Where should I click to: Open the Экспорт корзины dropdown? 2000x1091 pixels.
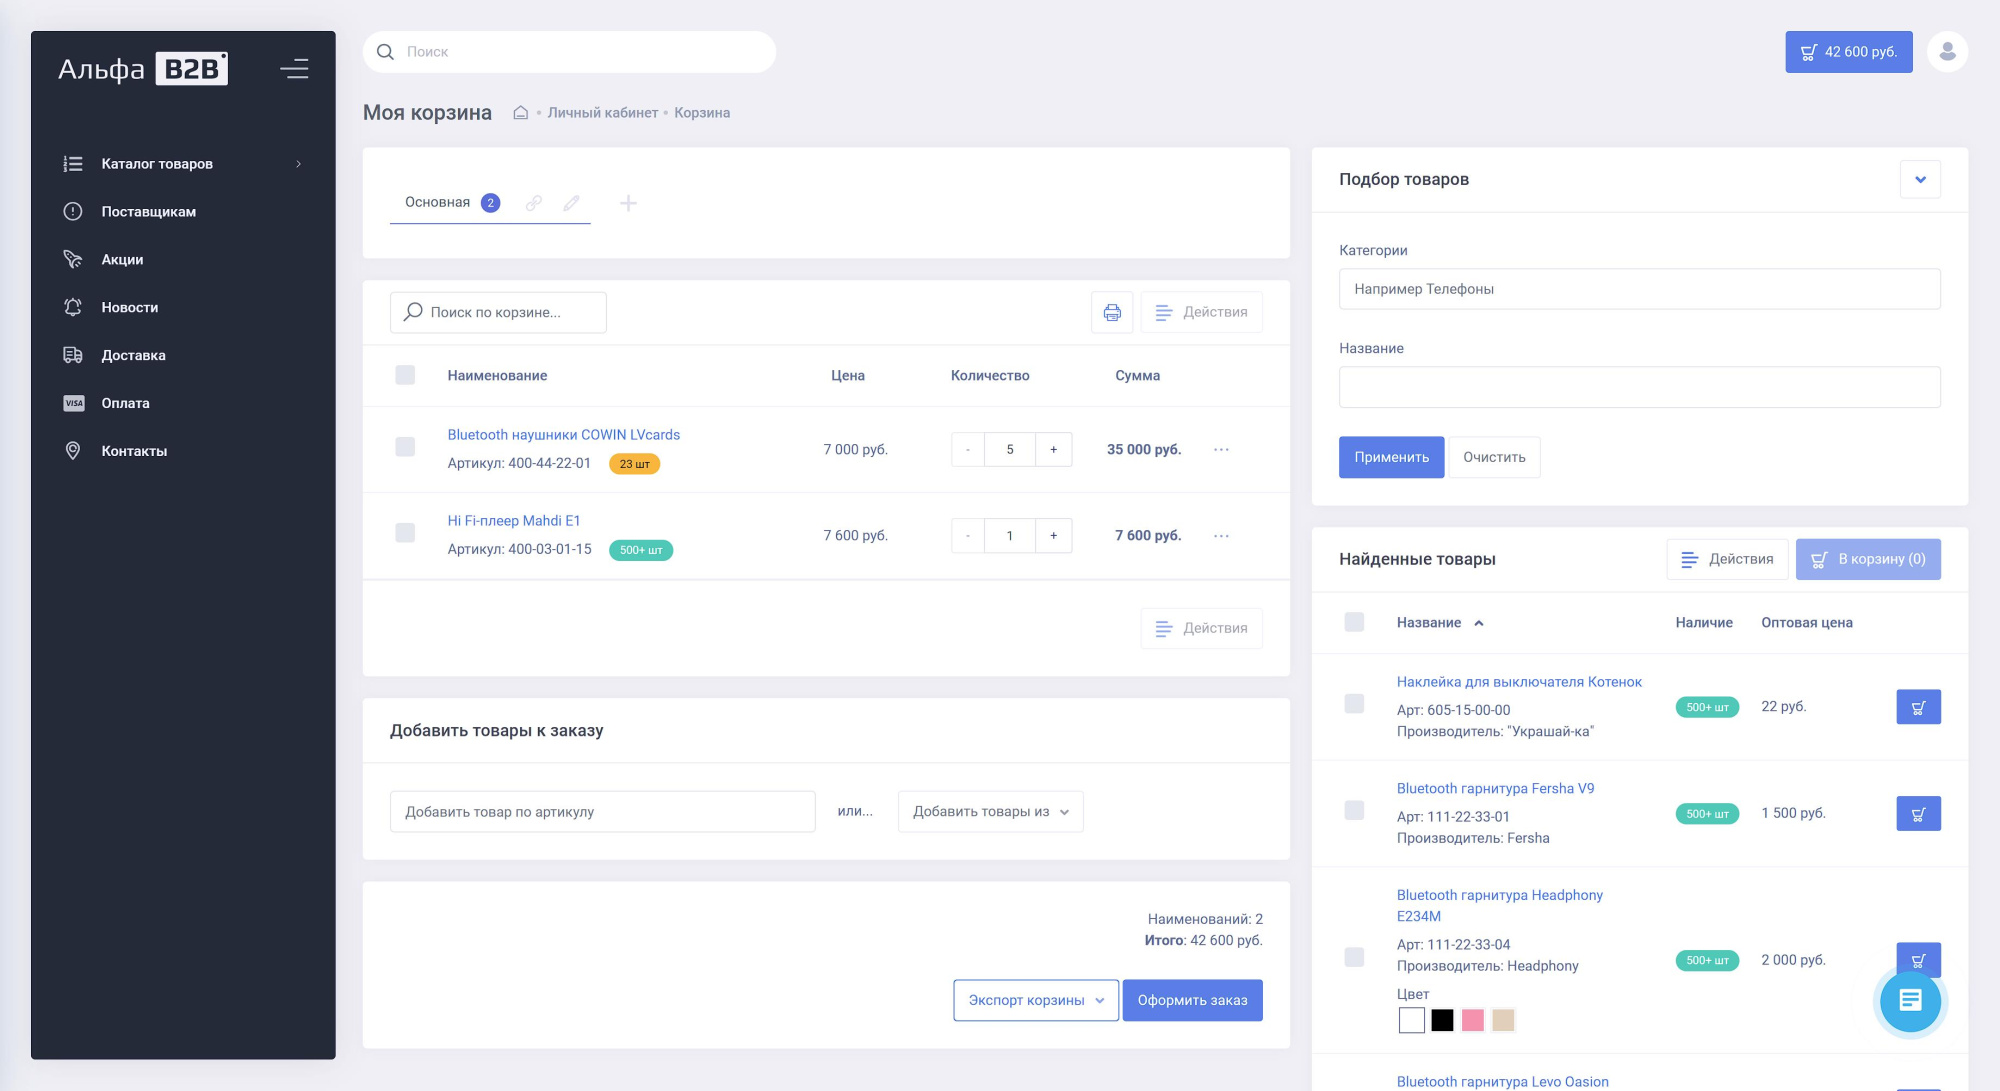point(1035,1000)
